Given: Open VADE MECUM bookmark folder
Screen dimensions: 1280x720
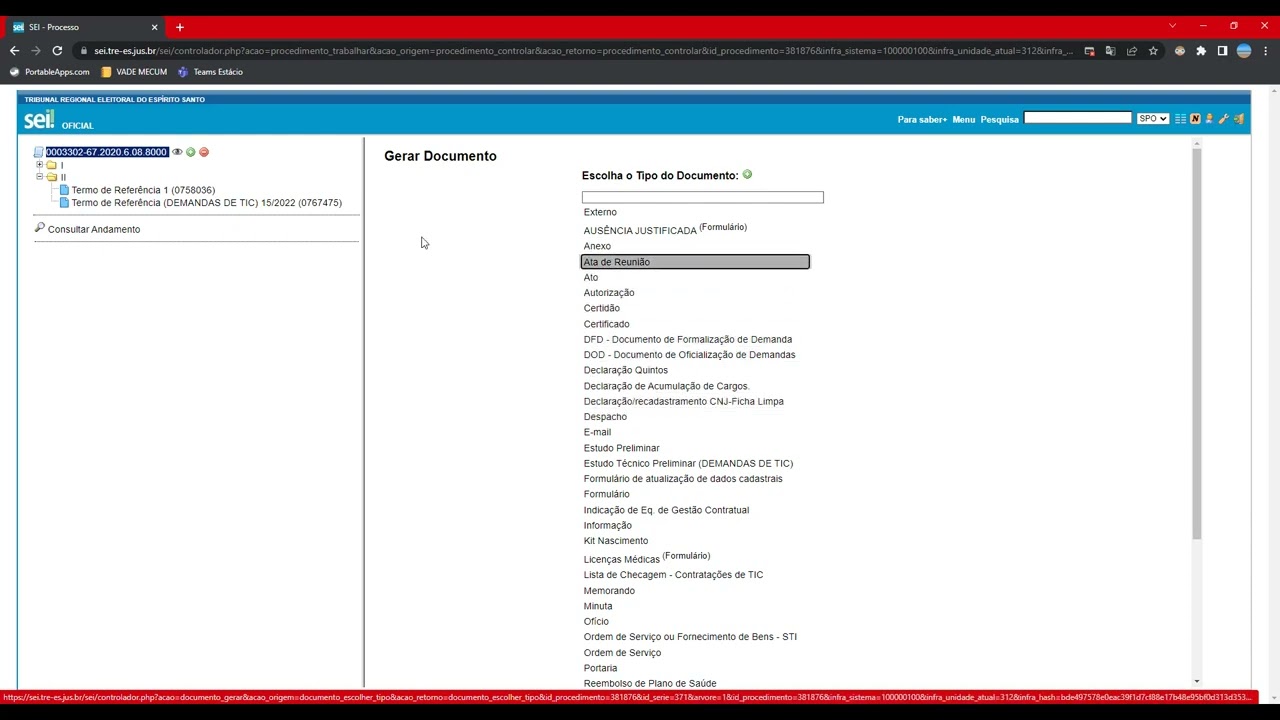Looking at the screenshot, I should 134,72.
